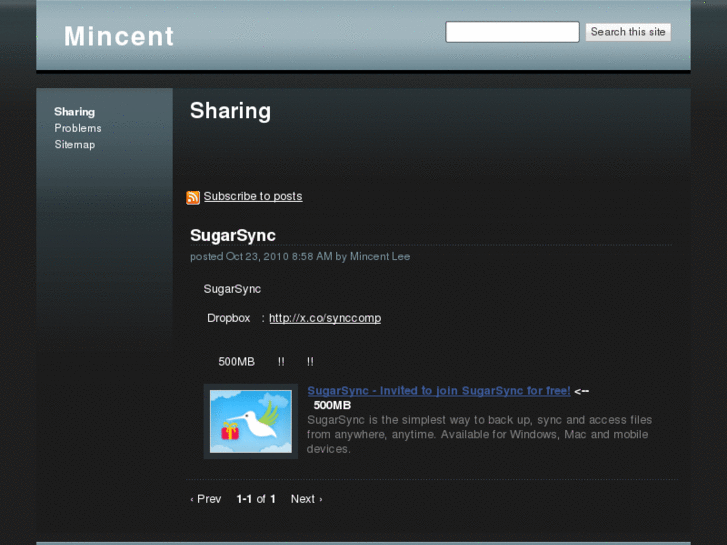Go to previous page with Prev
This screenshot has height=545, width=727.
coord(205,499)
